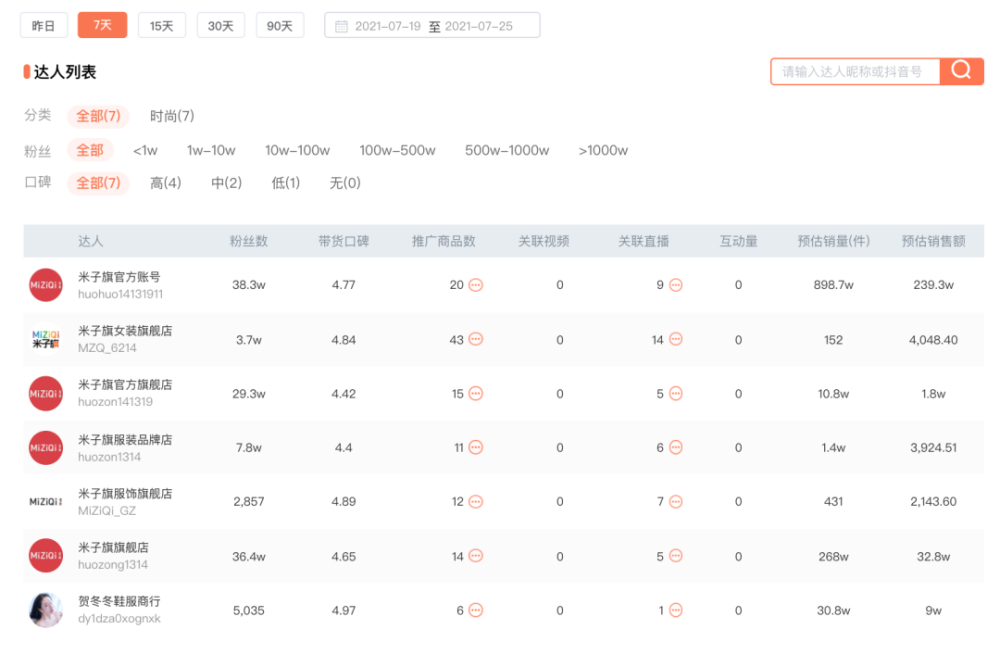Expand promoted products for 米子旗官方账号
This screenshot has height=654, width=1000.
pyautogui.click(x=476, y=285)
